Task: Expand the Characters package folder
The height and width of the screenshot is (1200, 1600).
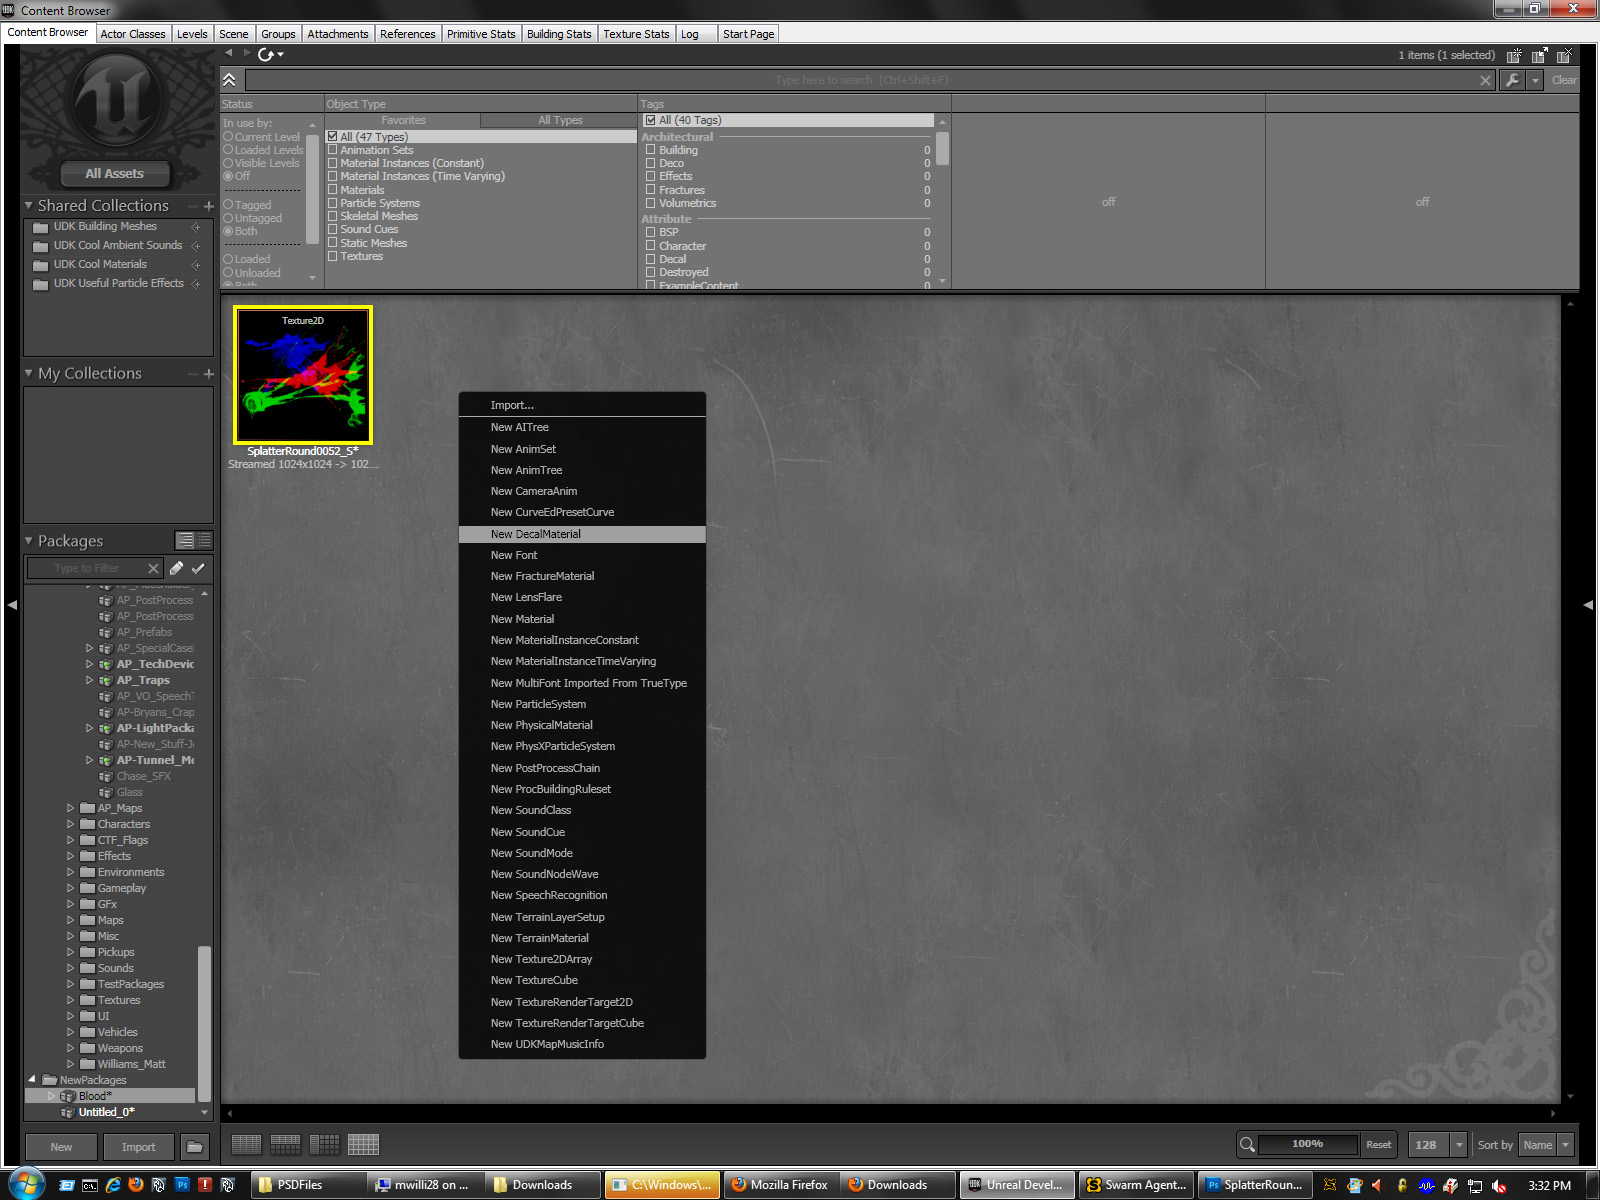Action: 71,824
